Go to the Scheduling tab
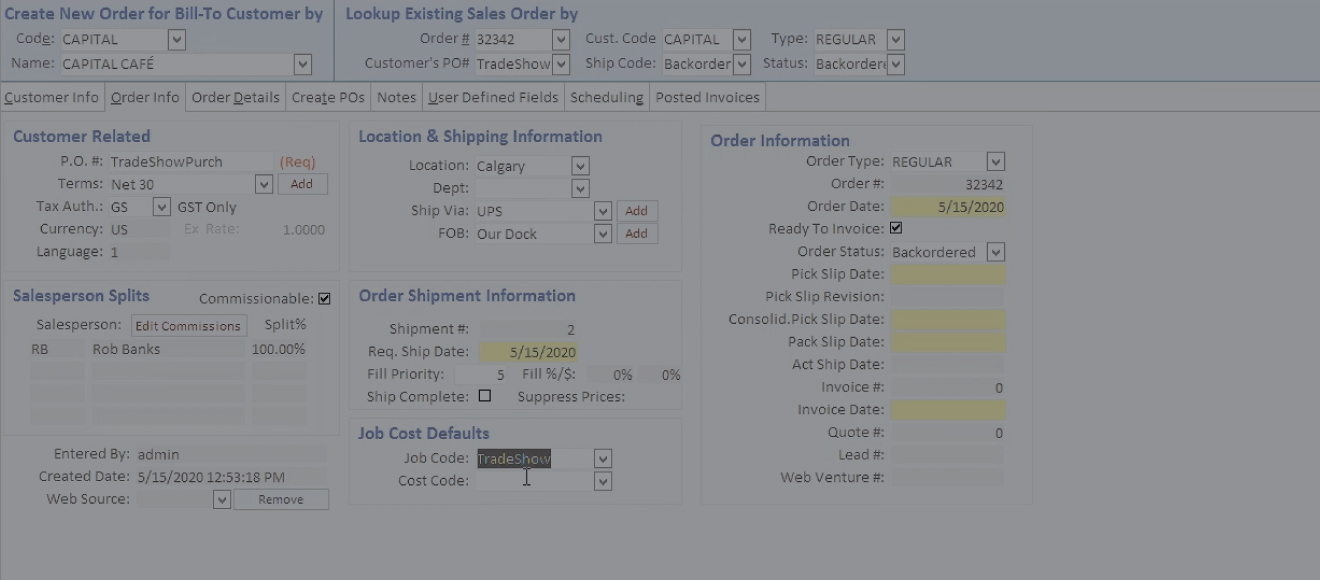 [x=606, y=97]
